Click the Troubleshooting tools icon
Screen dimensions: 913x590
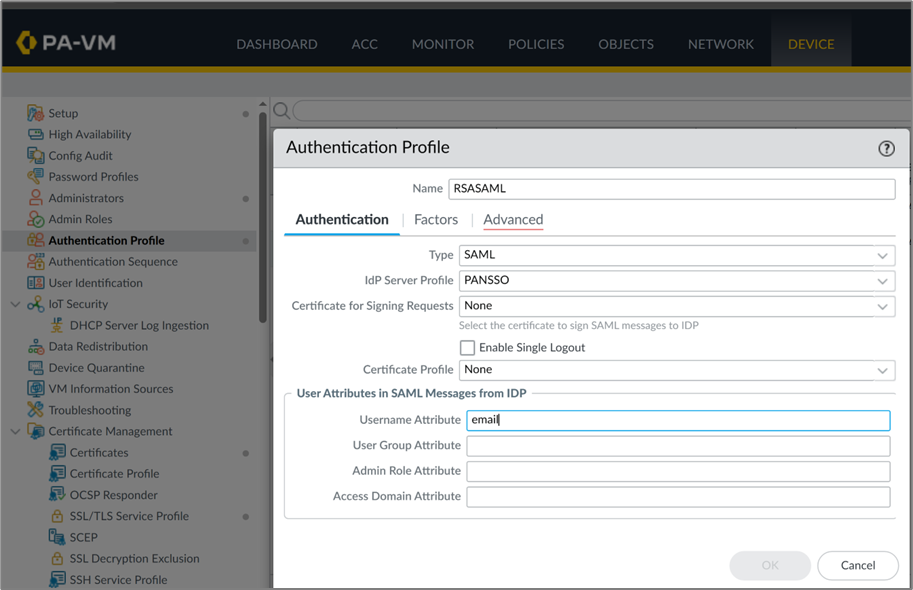(x=36, y=410)
